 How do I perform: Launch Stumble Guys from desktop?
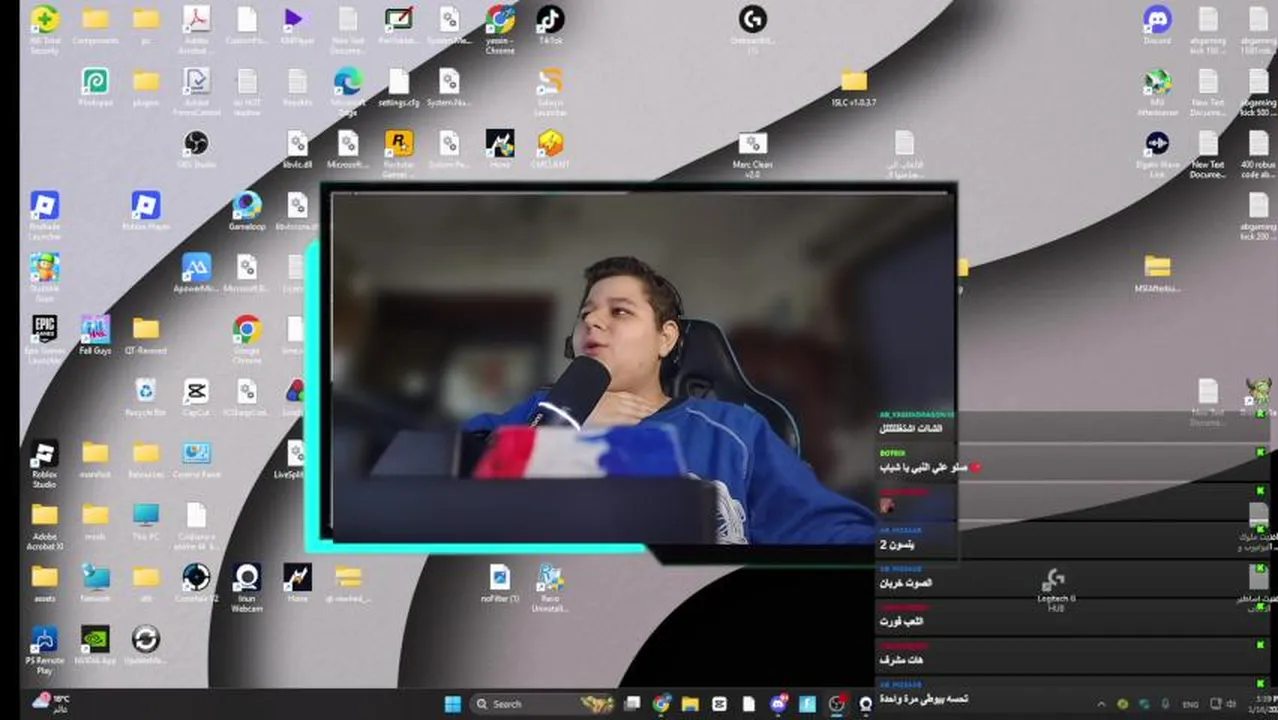(x=44, y=276)
